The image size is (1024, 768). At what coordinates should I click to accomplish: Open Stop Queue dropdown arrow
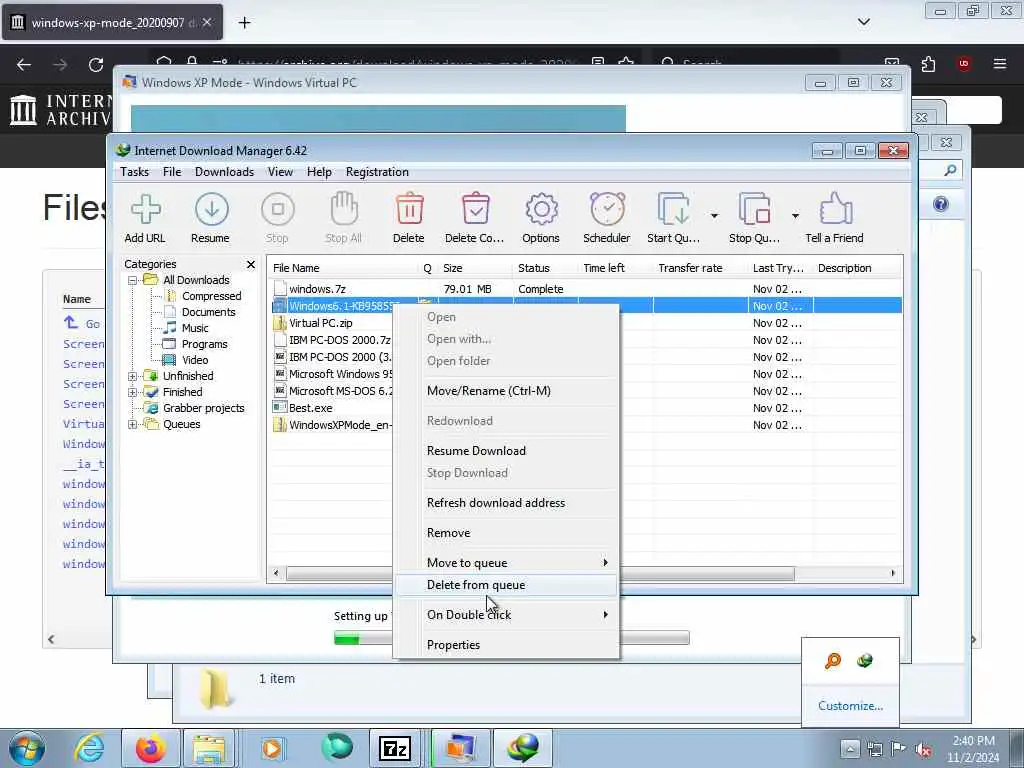(795, 216)
